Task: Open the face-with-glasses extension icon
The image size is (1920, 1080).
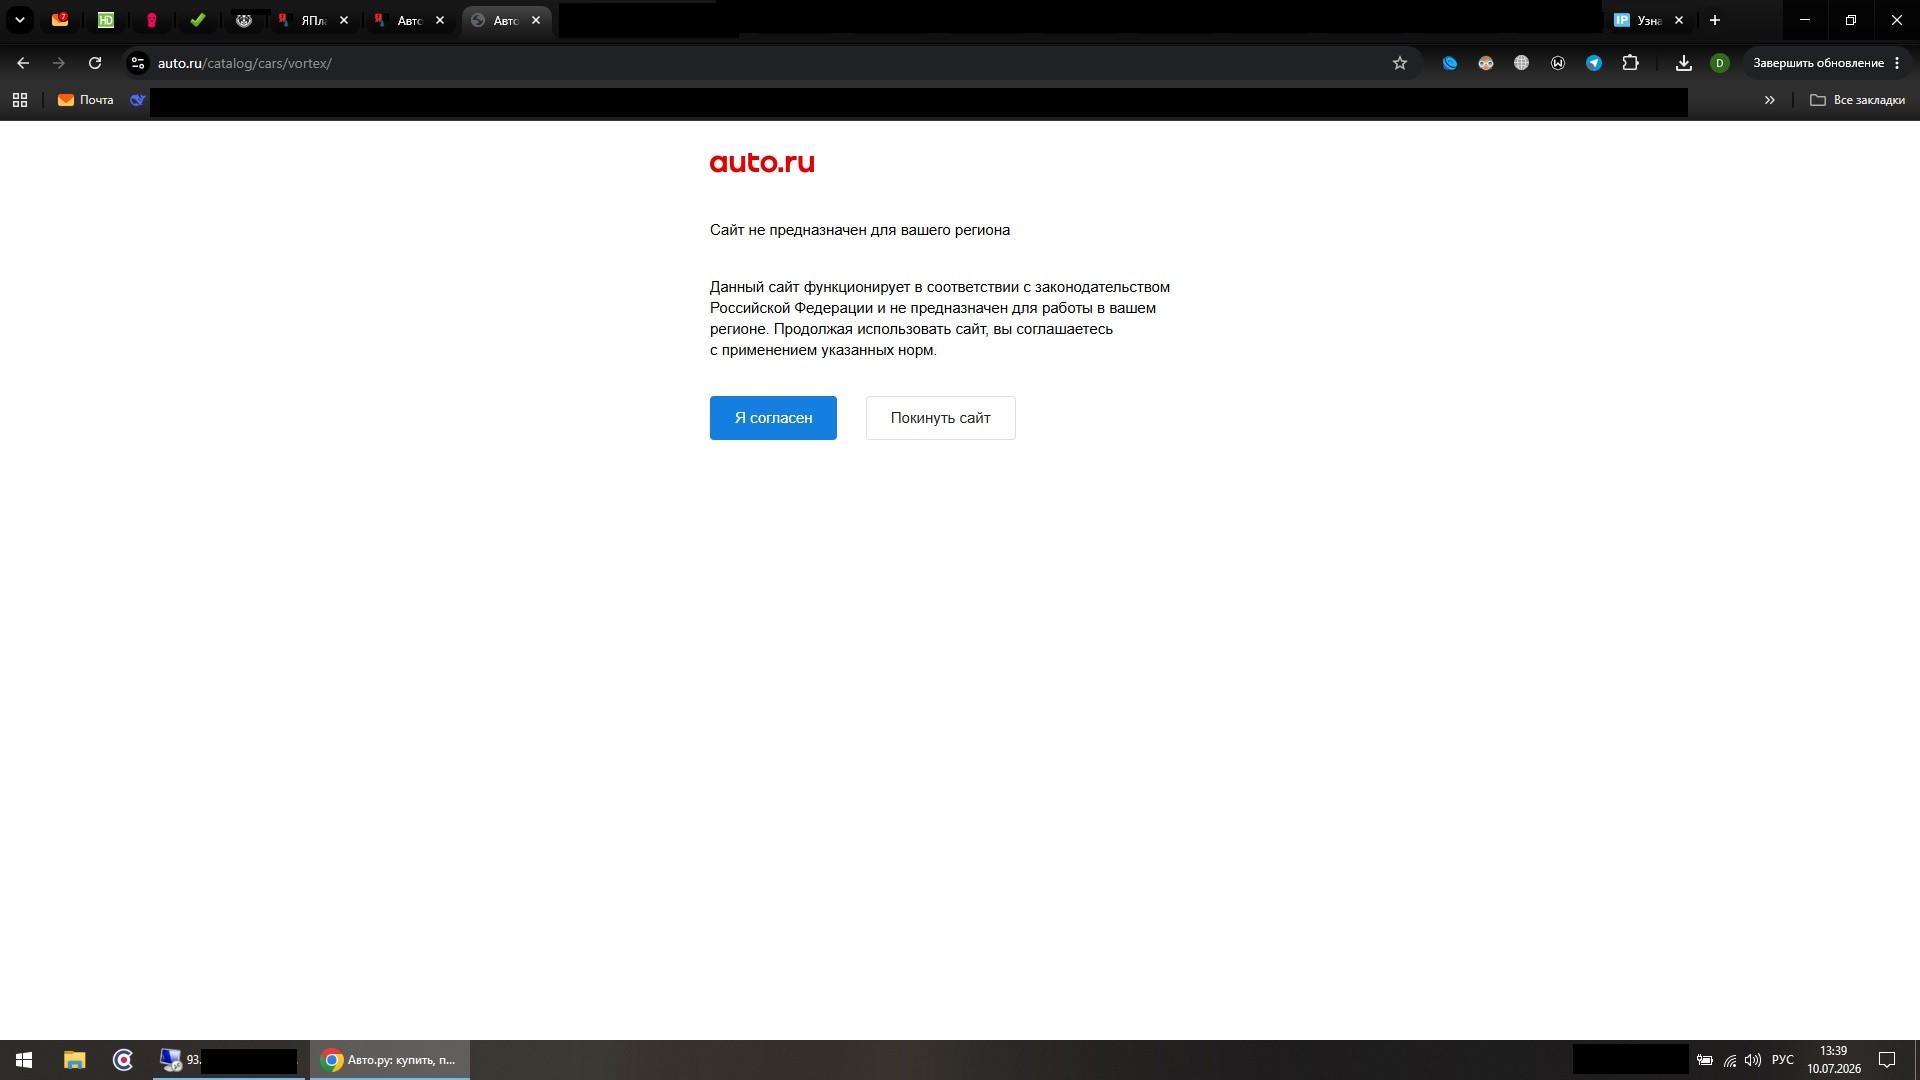Action: click(1486, 63)
